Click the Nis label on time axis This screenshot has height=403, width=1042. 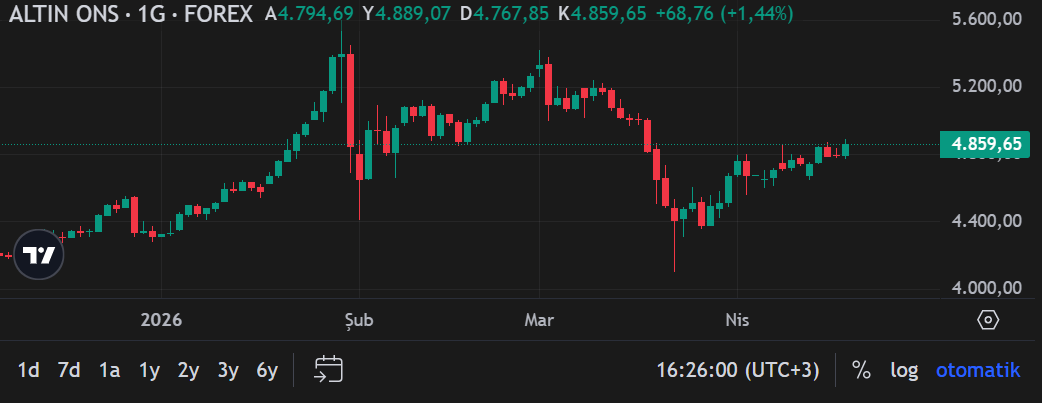(x=735, y=321)
